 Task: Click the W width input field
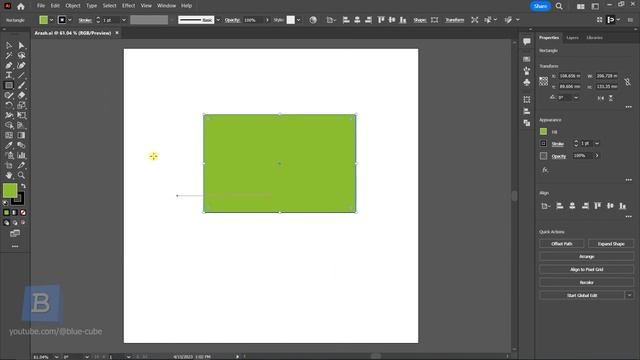[x=607, y=76]
